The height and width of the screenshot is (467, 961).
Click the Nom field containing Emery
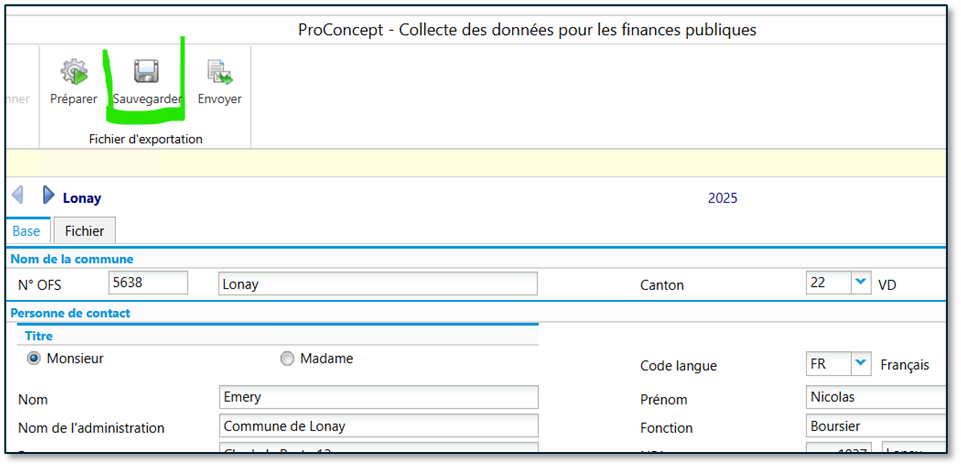point(377,398)
